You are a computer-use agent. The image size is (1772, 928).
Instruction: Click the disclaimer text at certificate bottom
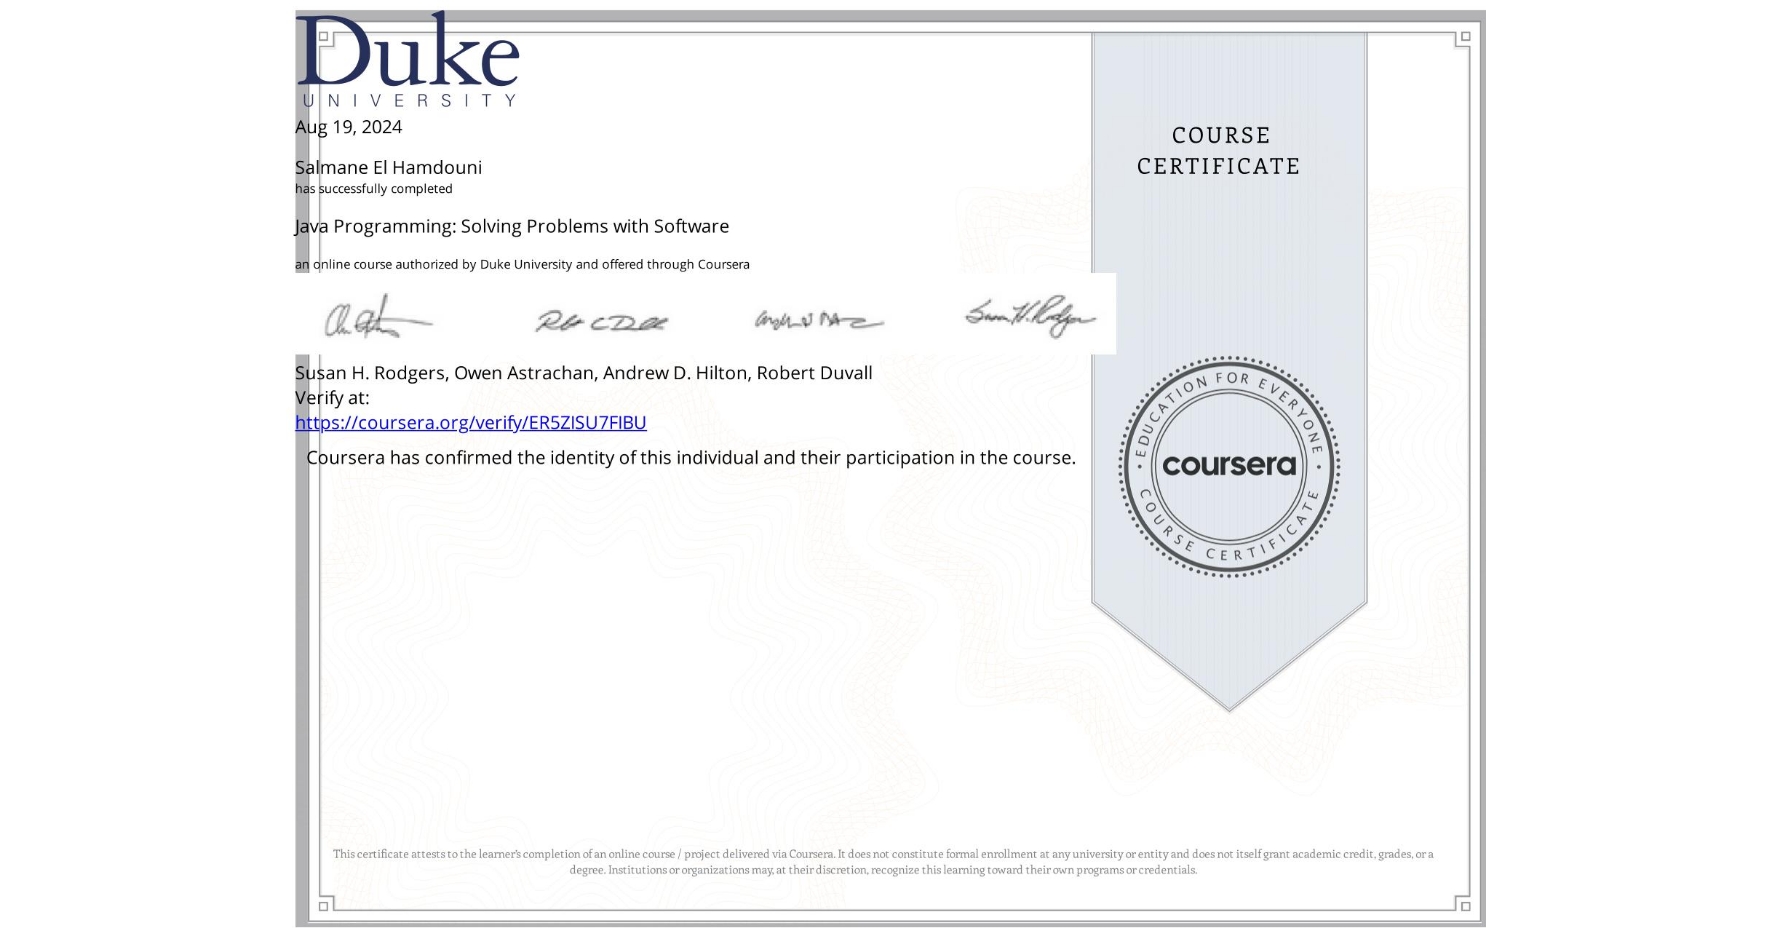pos(883,862)
